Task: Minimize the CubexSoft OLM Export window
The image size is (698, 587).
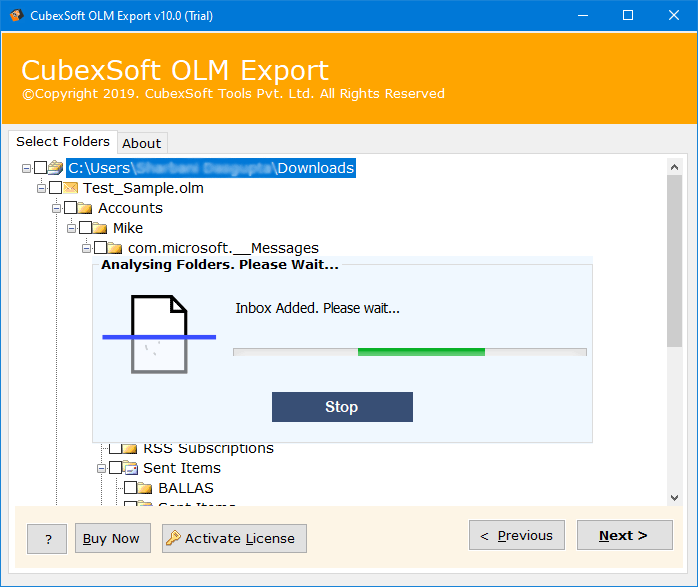Action: point(583,16)
